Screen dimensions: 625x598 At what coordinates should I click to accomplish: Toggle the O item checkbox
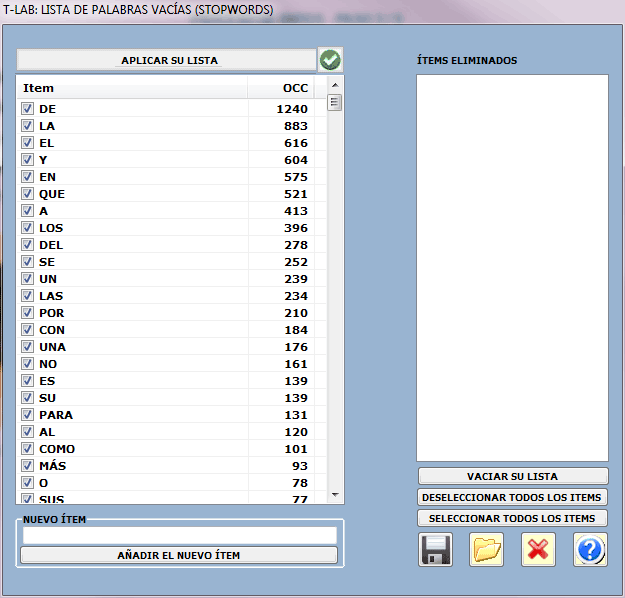click(28, 483)
